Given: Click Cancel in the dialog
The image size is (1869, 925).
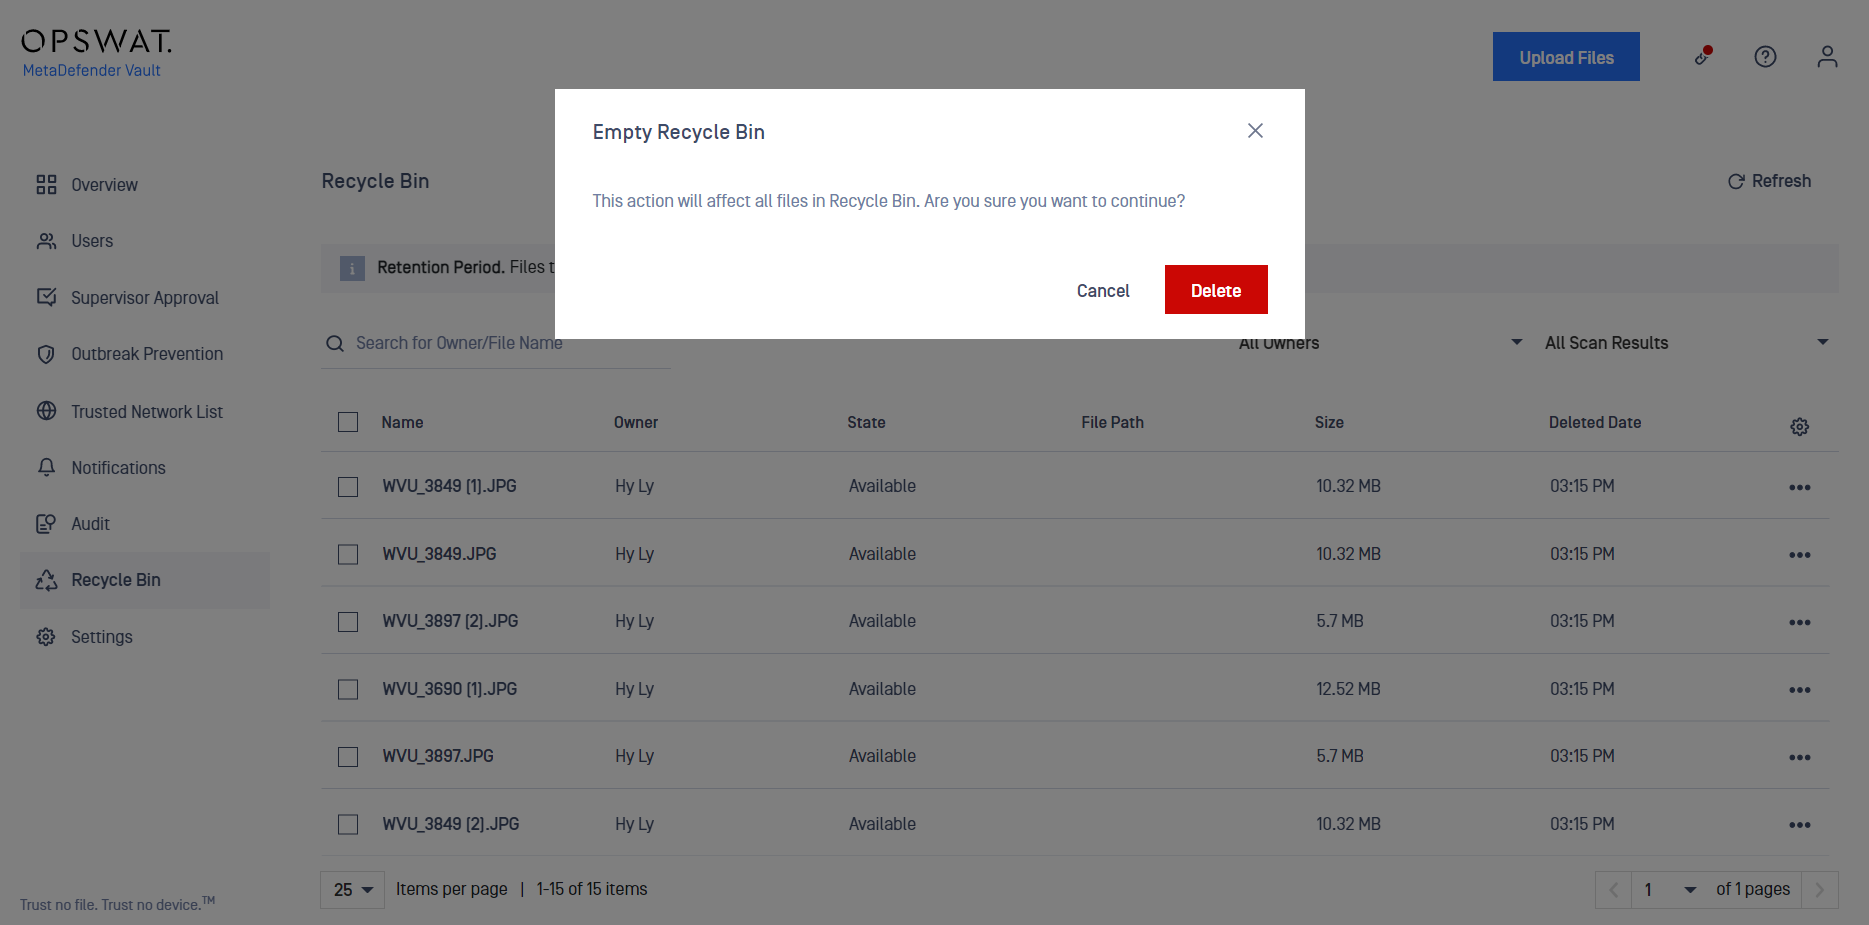Looking at the screenshot, I should (1103, 290).
